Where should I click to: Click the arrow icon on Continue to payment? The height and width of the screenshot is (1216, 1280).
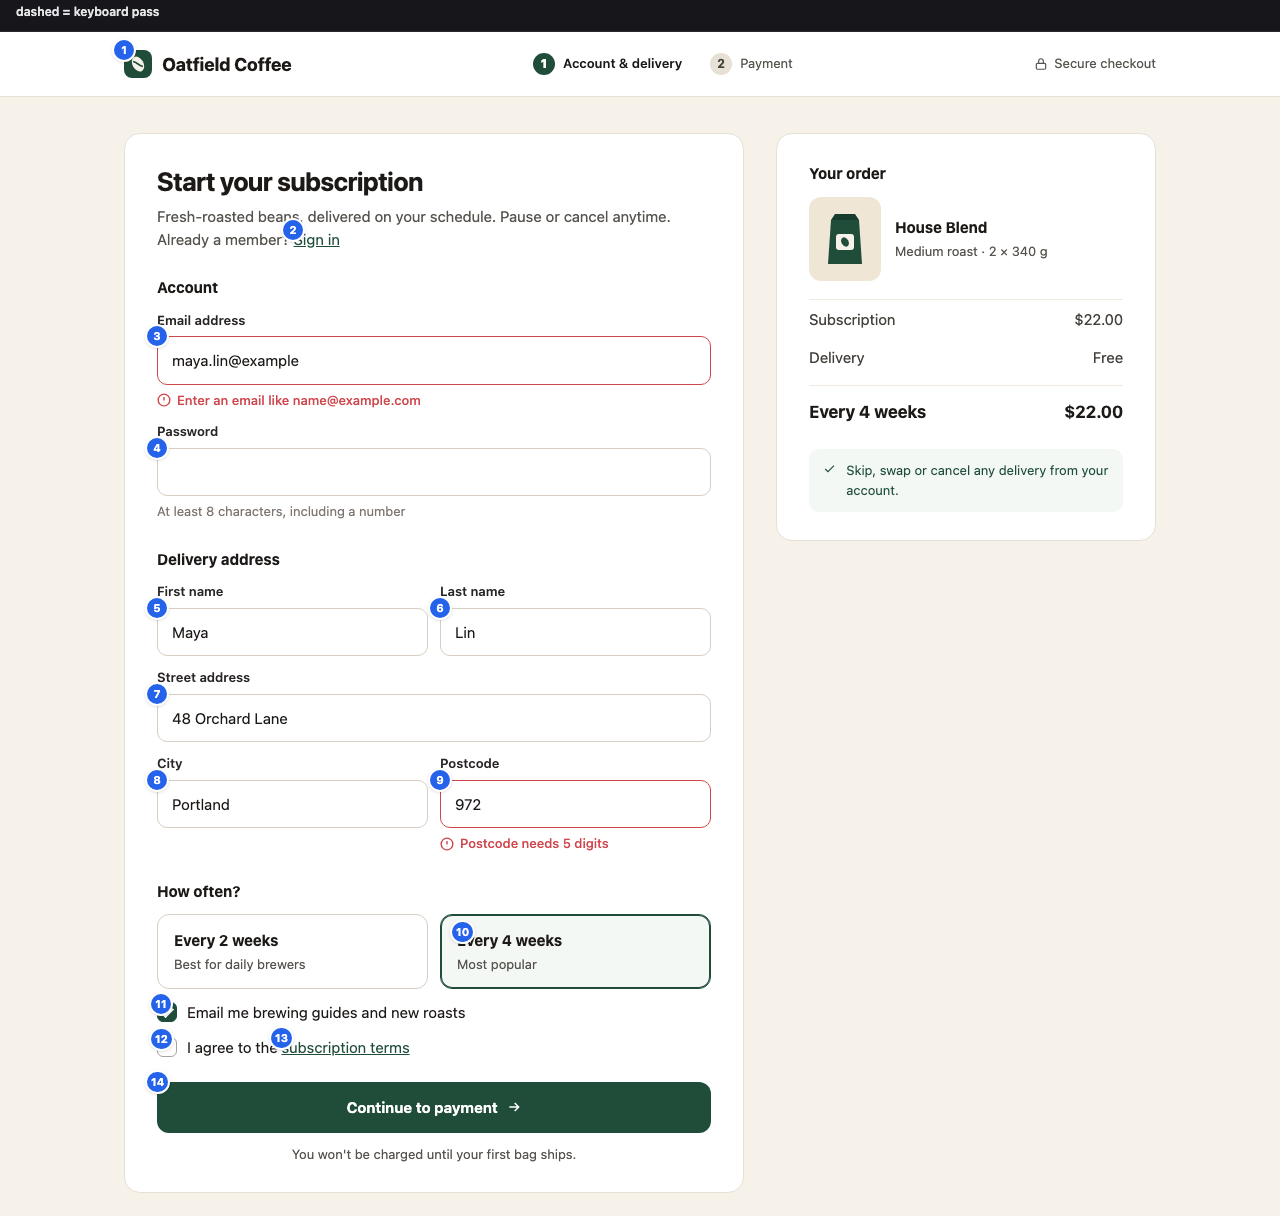pos(514,1107)
